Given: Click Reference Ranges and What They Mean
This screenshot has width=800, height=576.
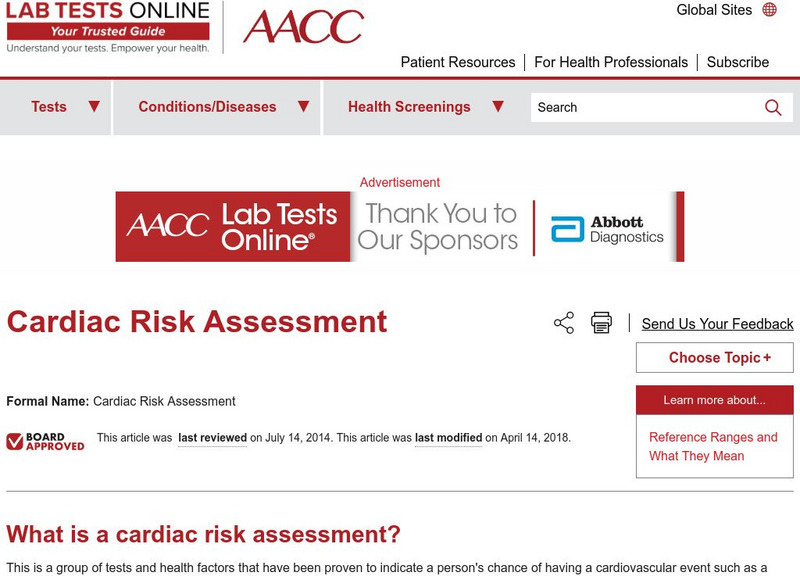Looking at the screenshot, I should point(711,447).
